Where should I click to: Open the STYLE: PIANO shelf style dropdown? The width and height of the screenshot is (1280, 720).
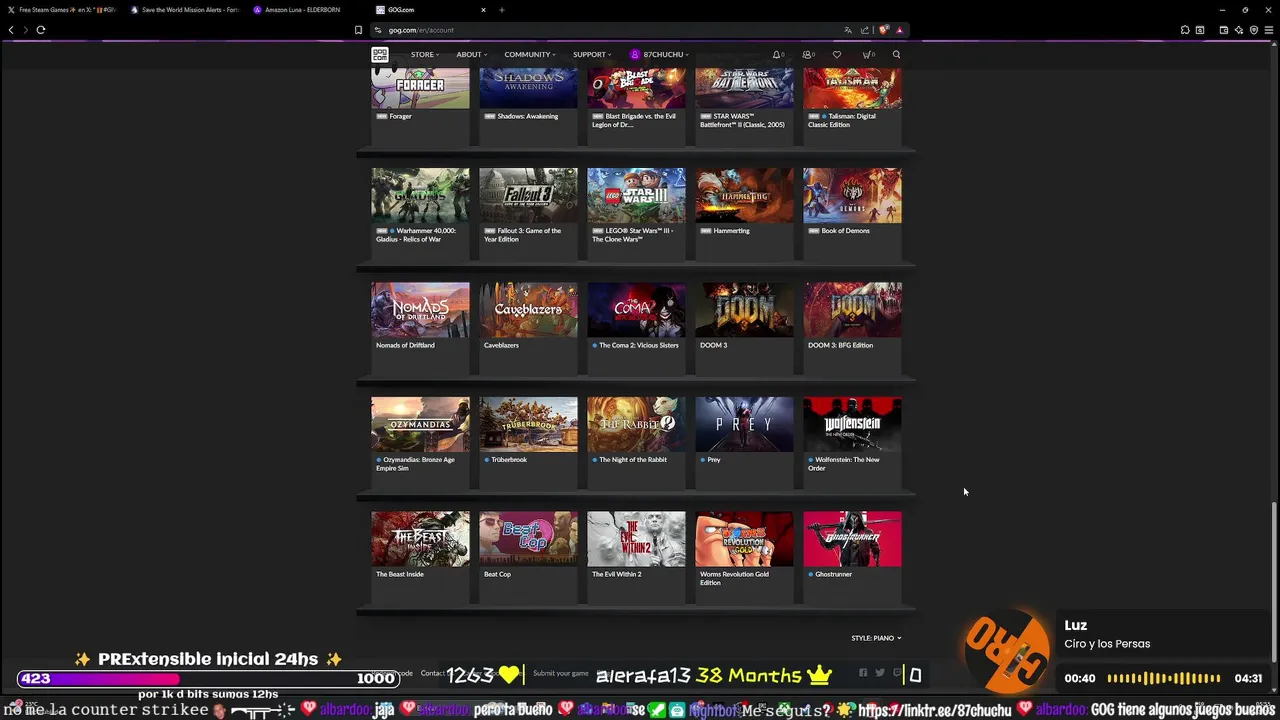pos(876,638)
